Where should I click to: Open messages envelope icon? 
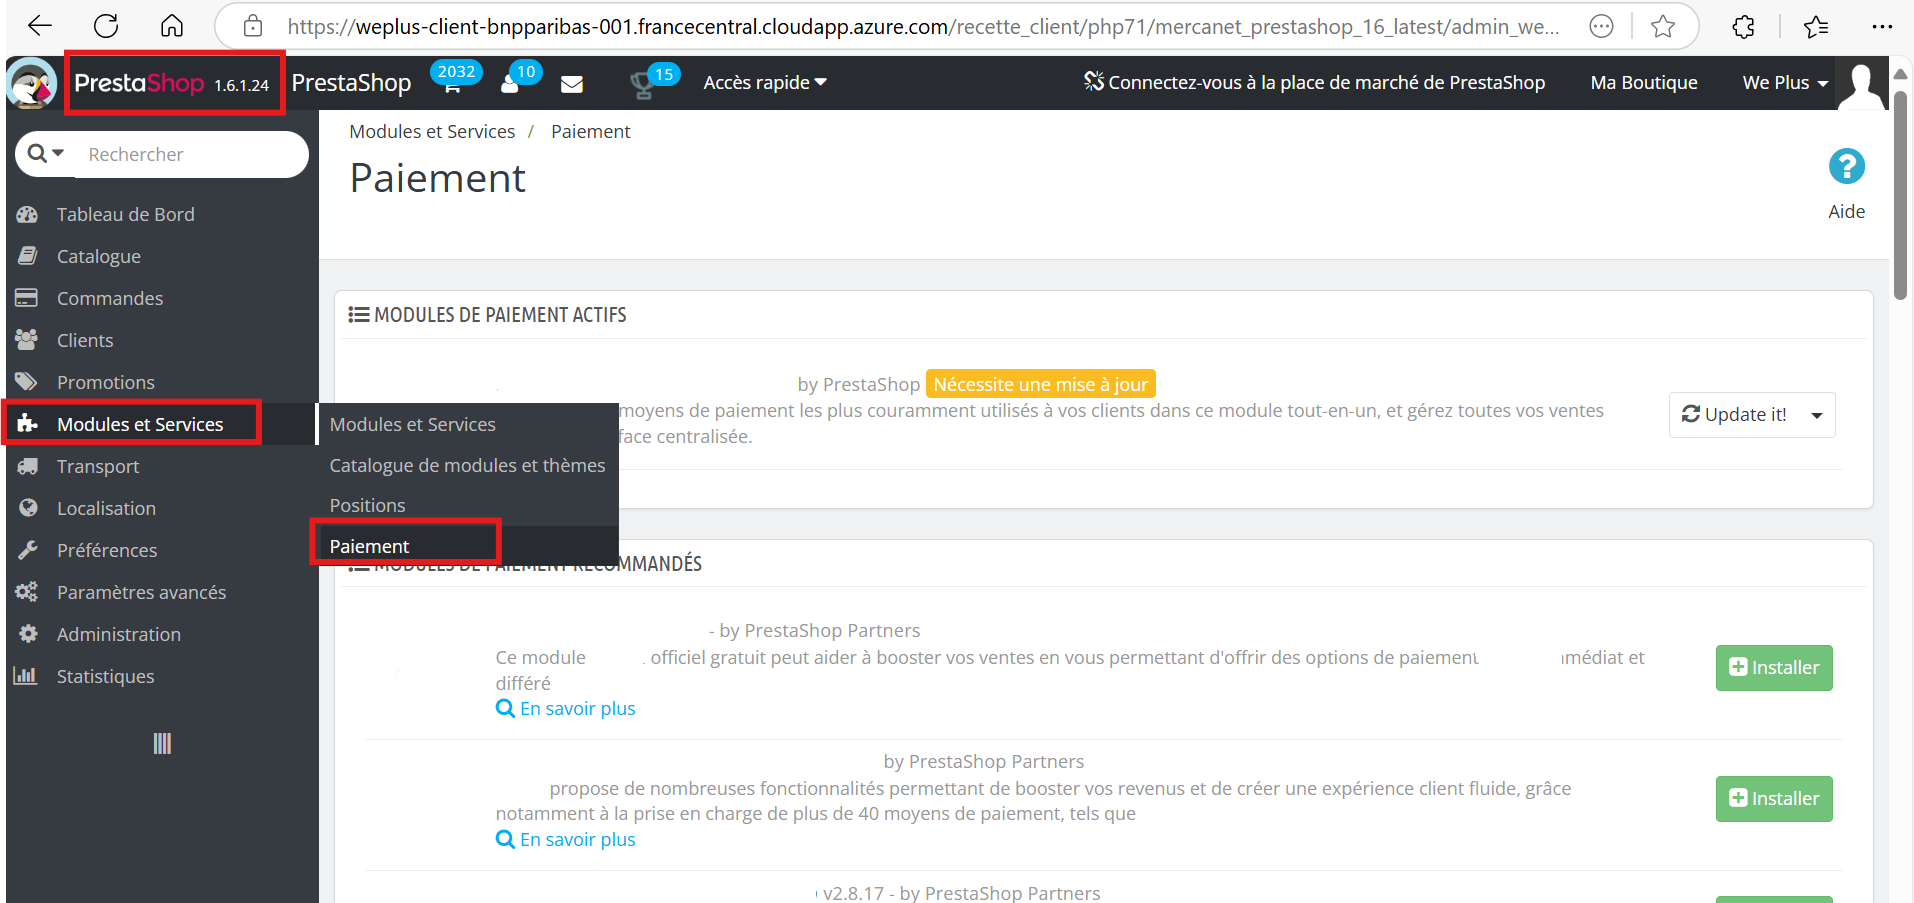click(x=572, y=84)
